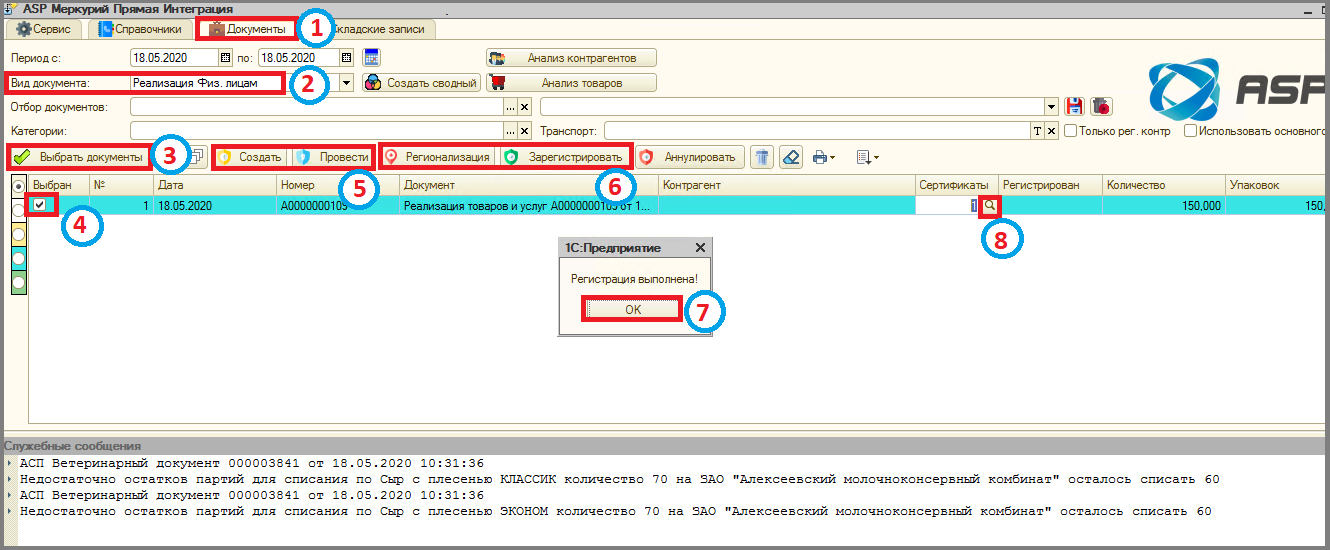Click the stacked-windows icon after Выбрать документы
This screenshot has height=550, width=1330.
pyautogui.click(x=197, y=157)
